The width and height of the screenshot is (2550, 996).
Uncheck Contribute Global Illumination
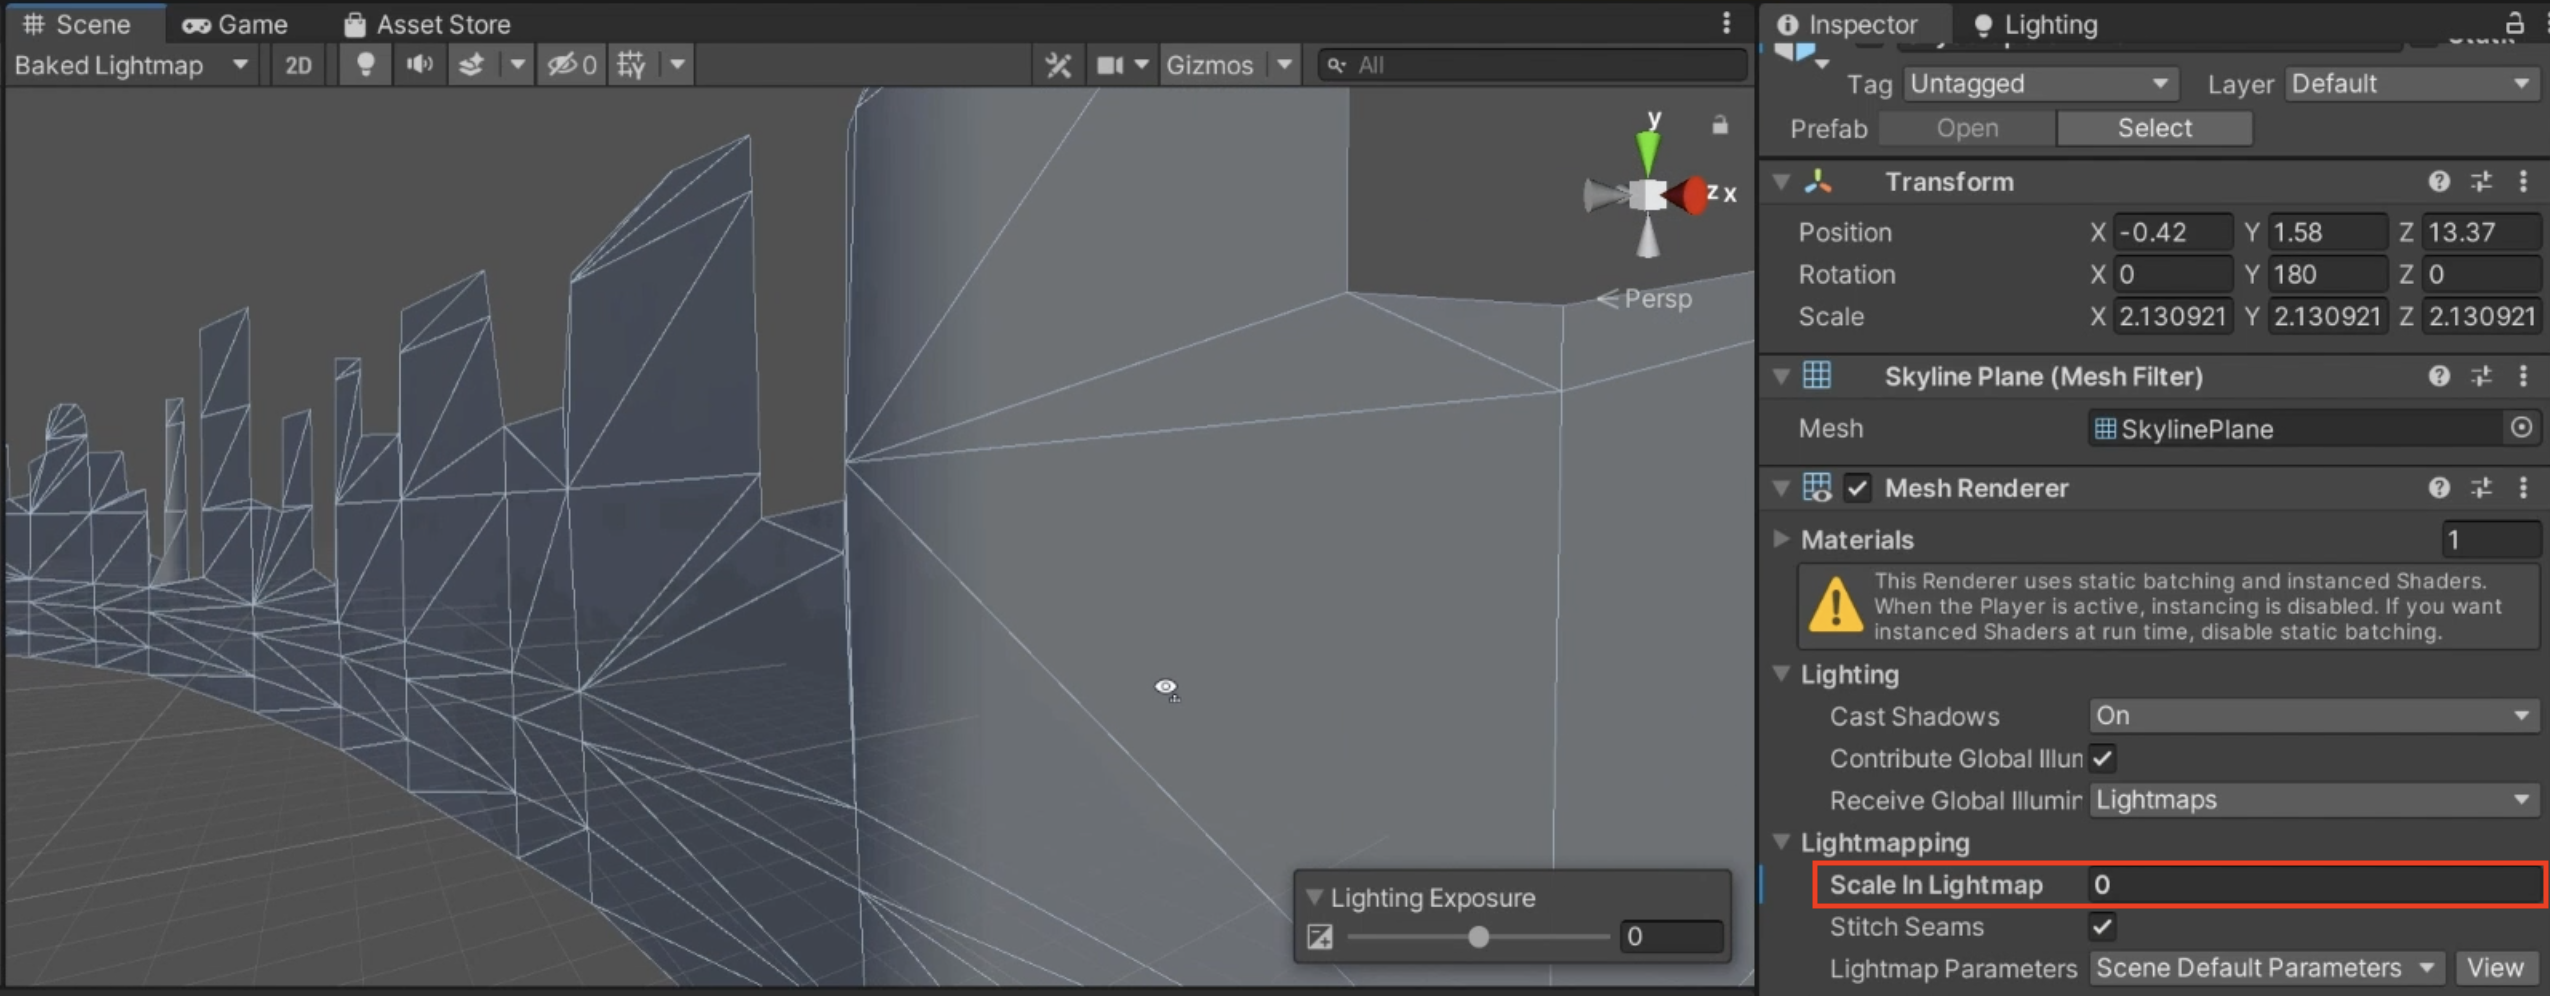click(2102, 758)
